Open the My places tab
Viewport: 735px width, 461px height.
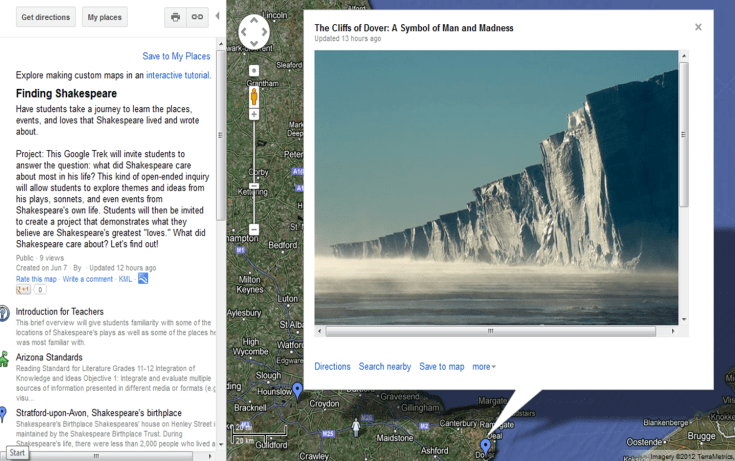[x=105, y=17]
